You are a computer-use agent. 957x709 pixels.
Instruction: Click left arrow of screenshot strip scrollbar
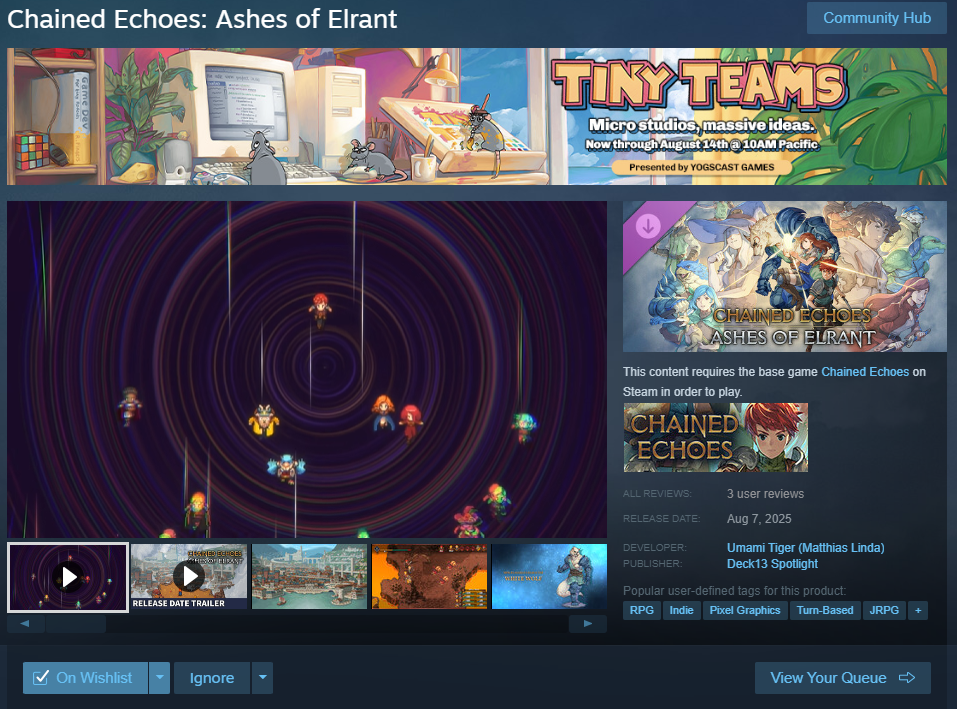coord(25,624)
